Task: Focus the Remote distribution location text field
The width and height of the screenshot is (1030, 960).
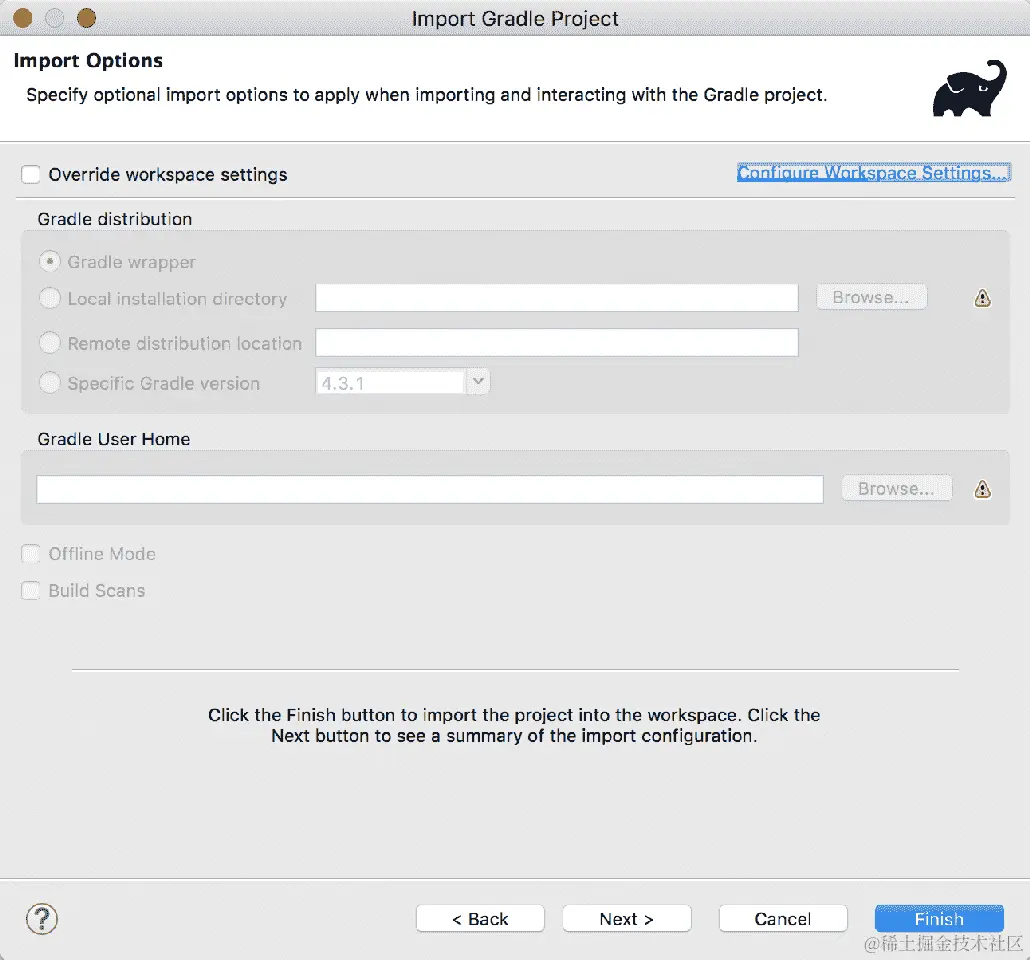Action: [x=557, y=342]
